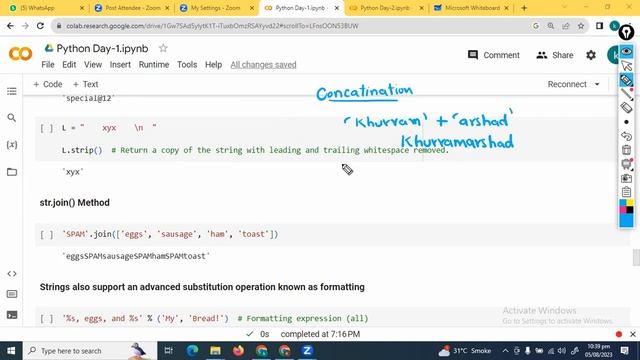Open the browser side panel icon
The width and height of the screenshot is (640, 360).
pos(599,26)
